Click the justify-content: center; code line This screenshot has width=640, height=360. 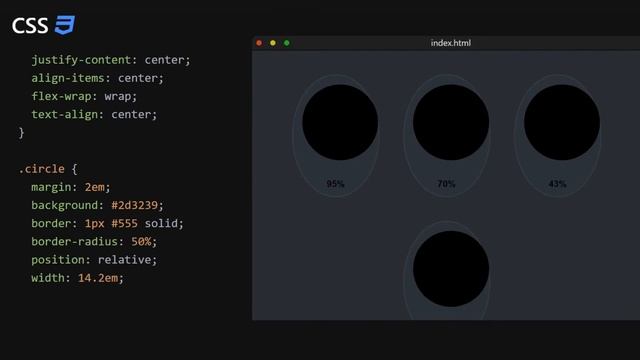point(111,60)
